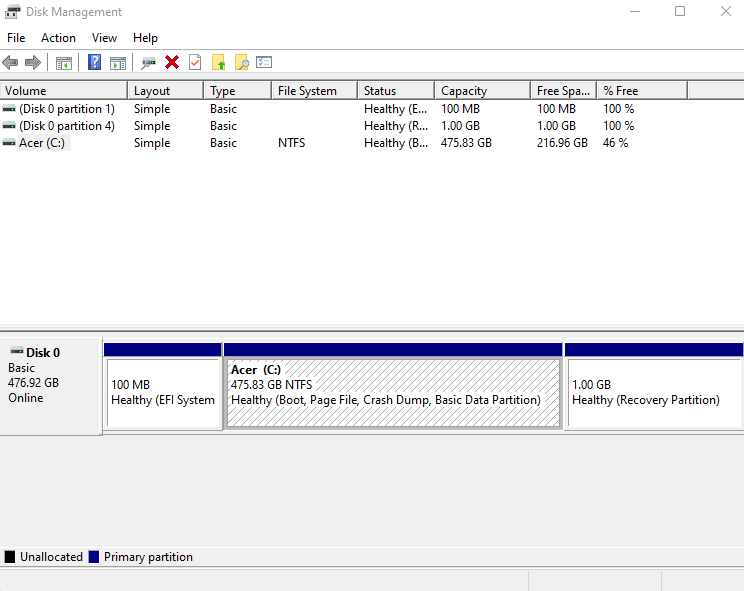
Task: Click the checklist settings toolbar icon
Action: 264,62
